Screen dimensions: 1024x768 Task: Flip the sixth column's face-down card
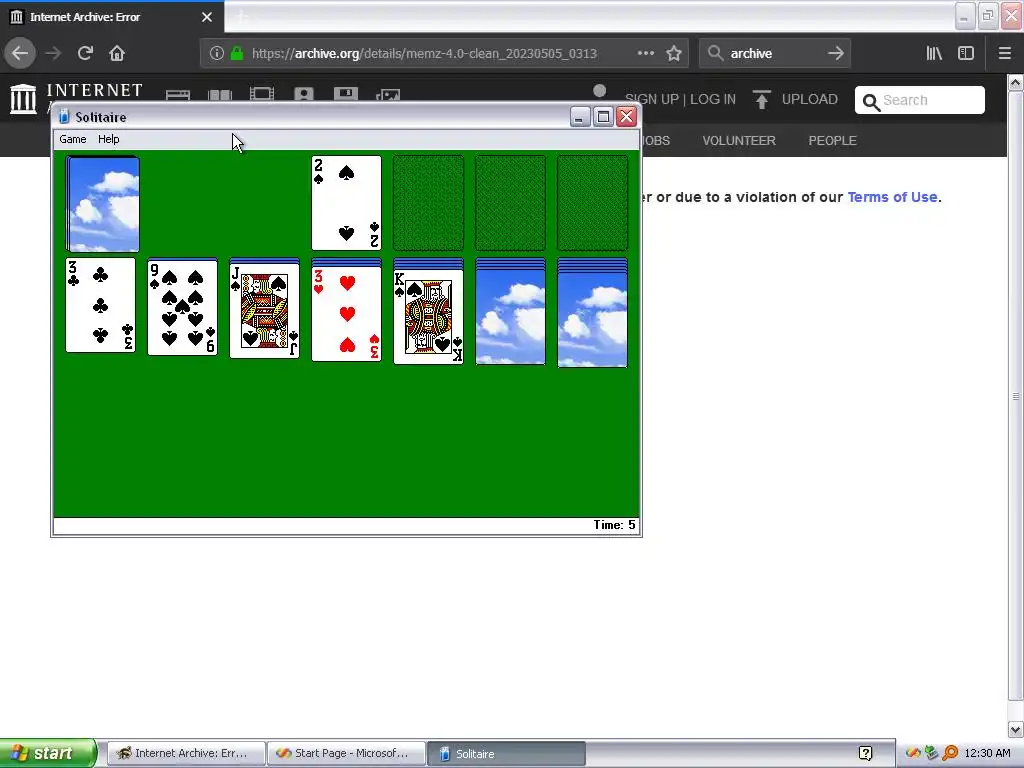tap(510, 317)
